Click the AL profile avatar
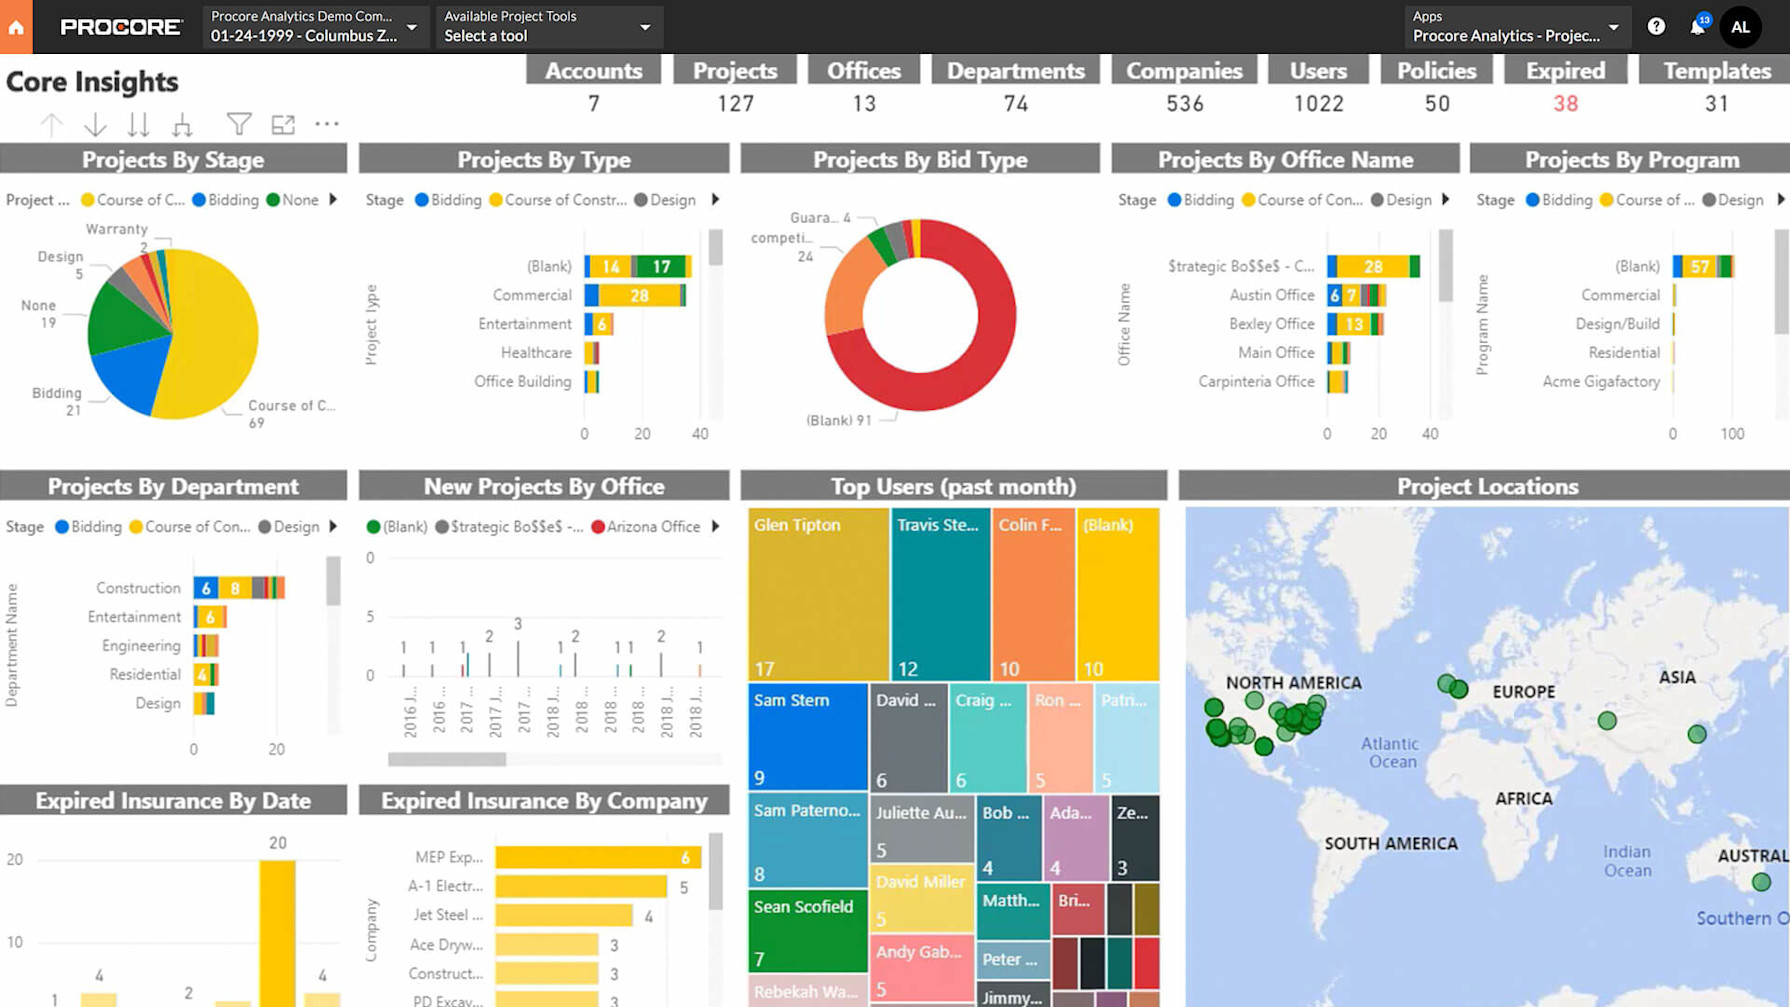1790x1007 pixels. pyautogui.click(x=1740, y=27)
